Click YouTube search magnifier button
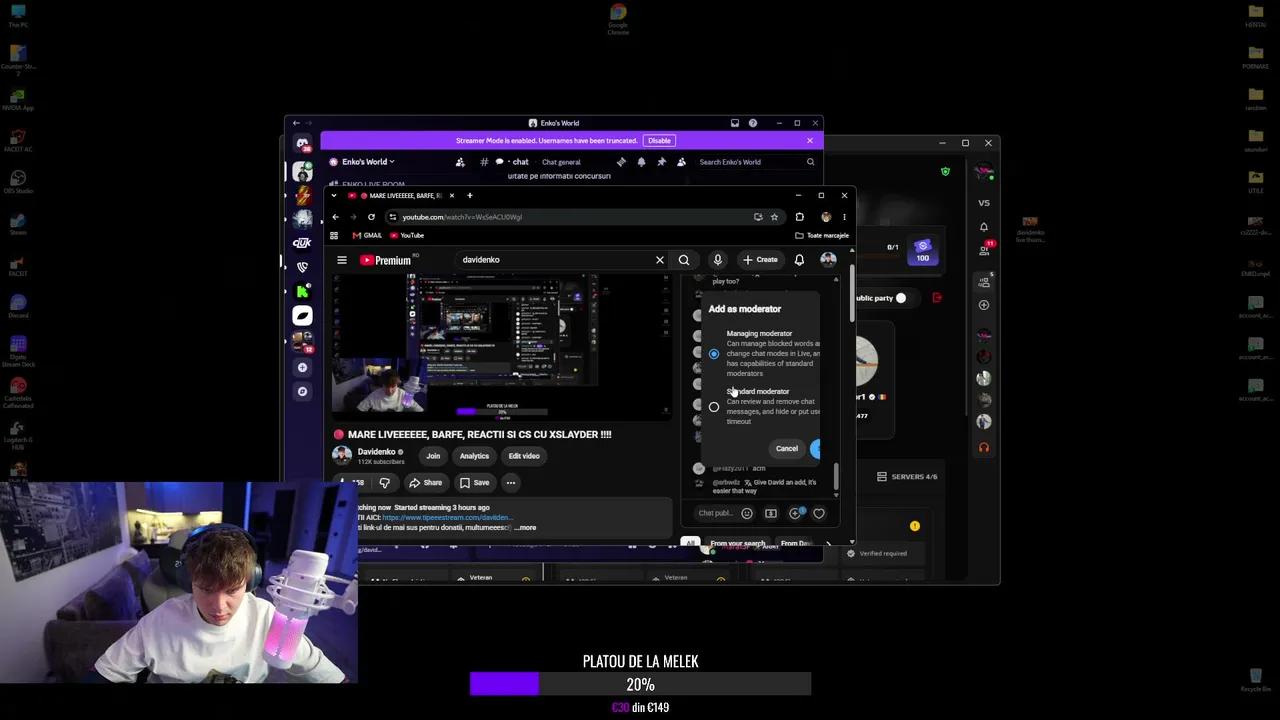This screenshot has height=720, width=1280. tap(684, 260)
